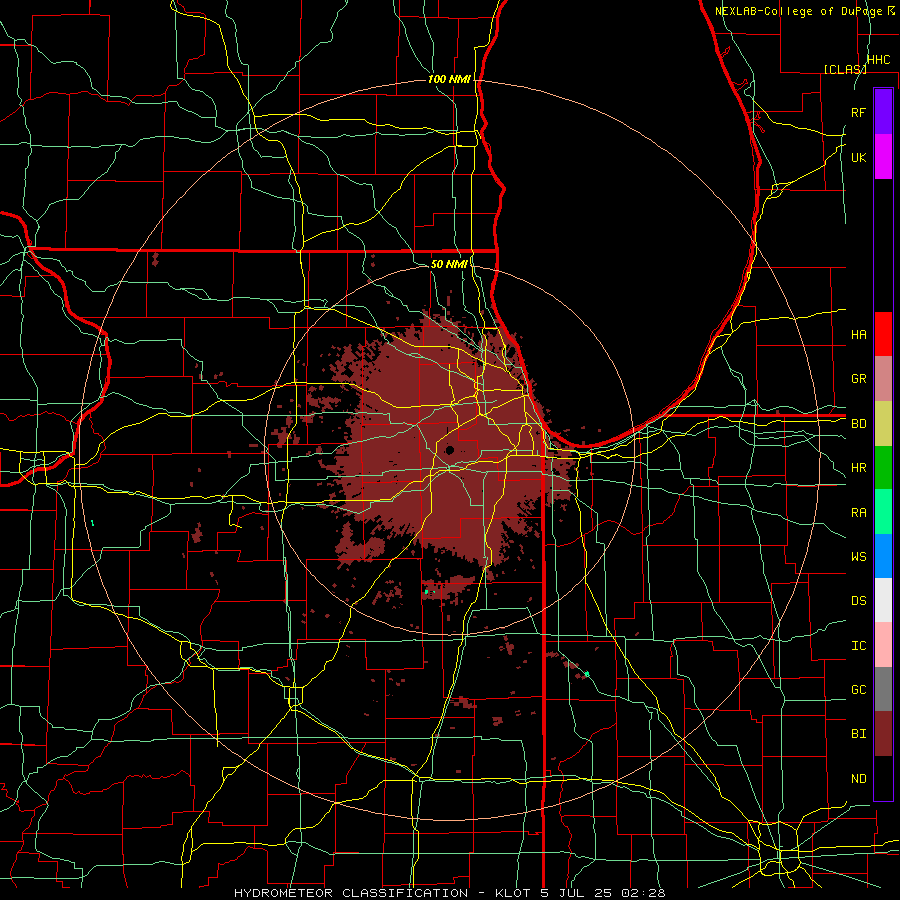
Task: Click the green HR legend swatch
Action: tap(883, 468)
